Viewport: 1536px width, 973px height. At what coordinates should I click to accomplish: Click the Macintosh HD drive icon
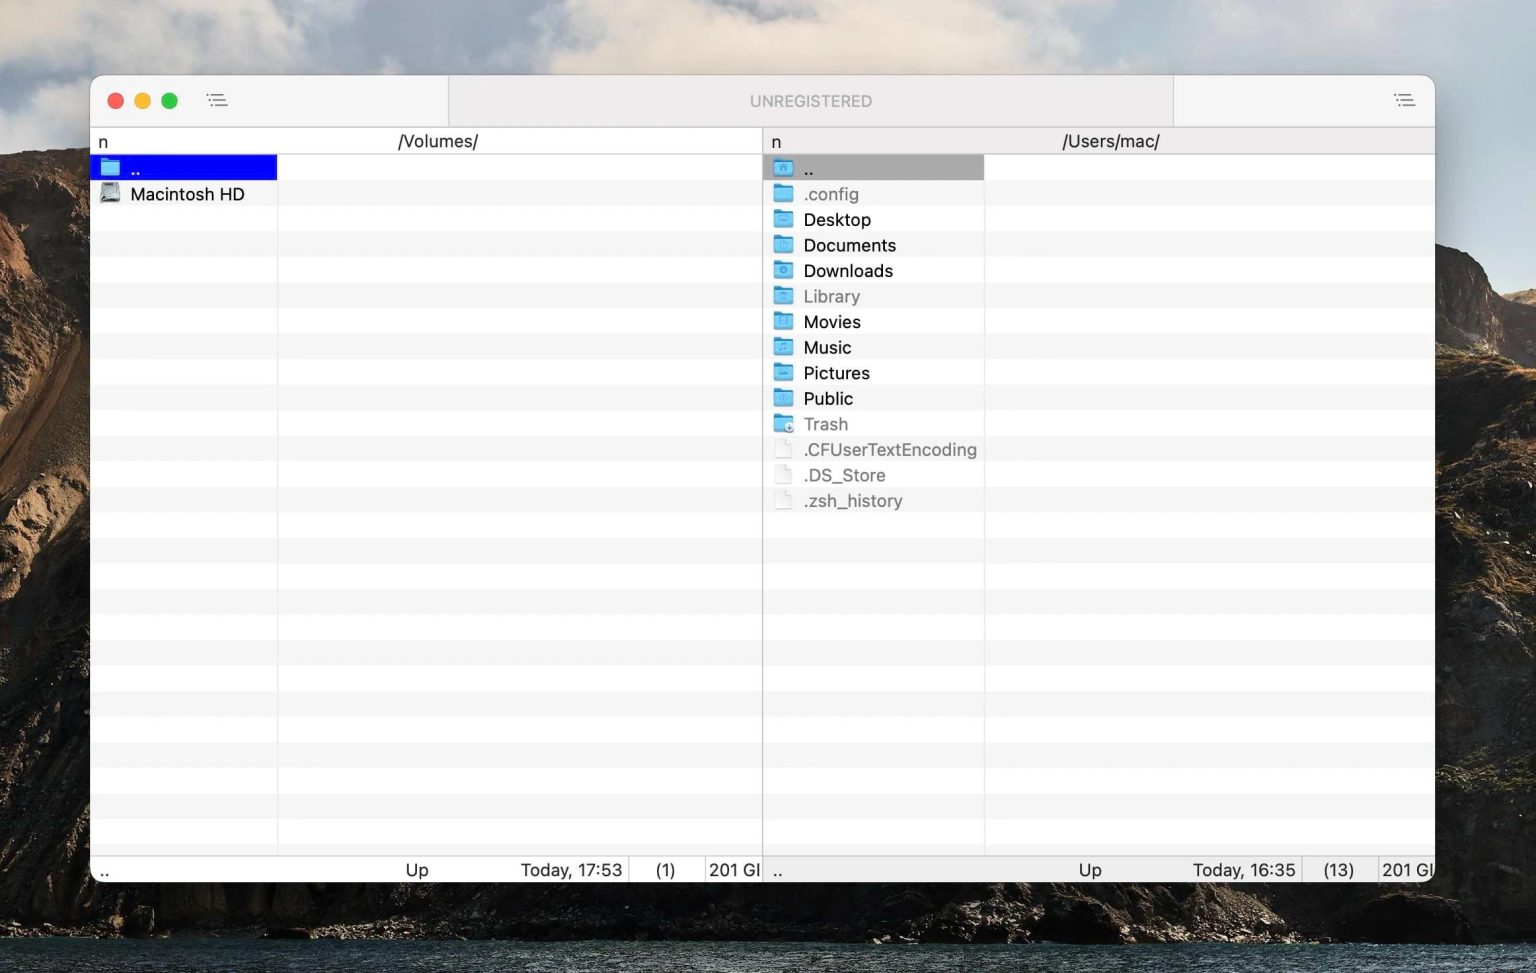[x=112, y=193]
